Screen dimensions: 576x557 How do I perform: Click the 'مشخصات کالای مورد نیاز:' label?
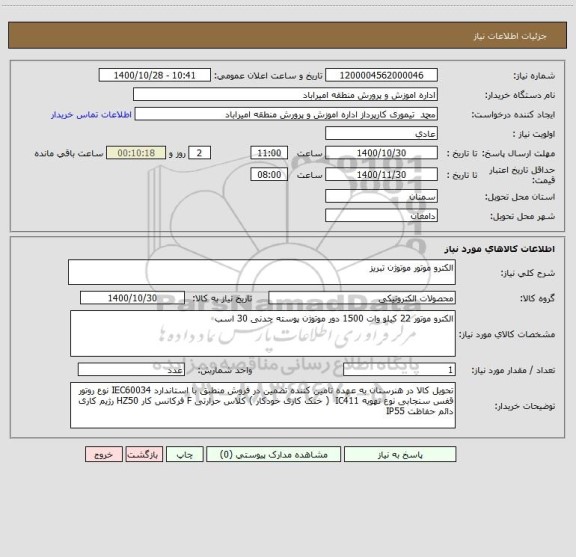[x=507, y=334]
